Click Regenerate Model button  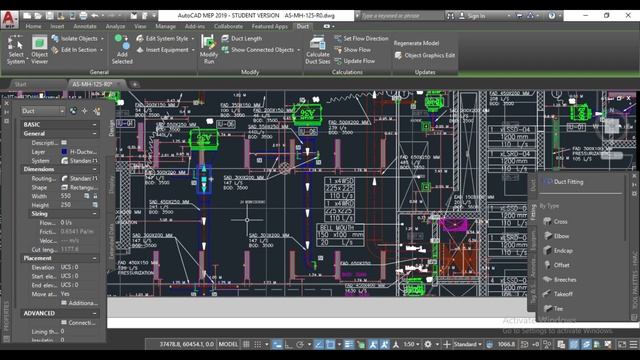pyautogui.click(x=416, y=43)
